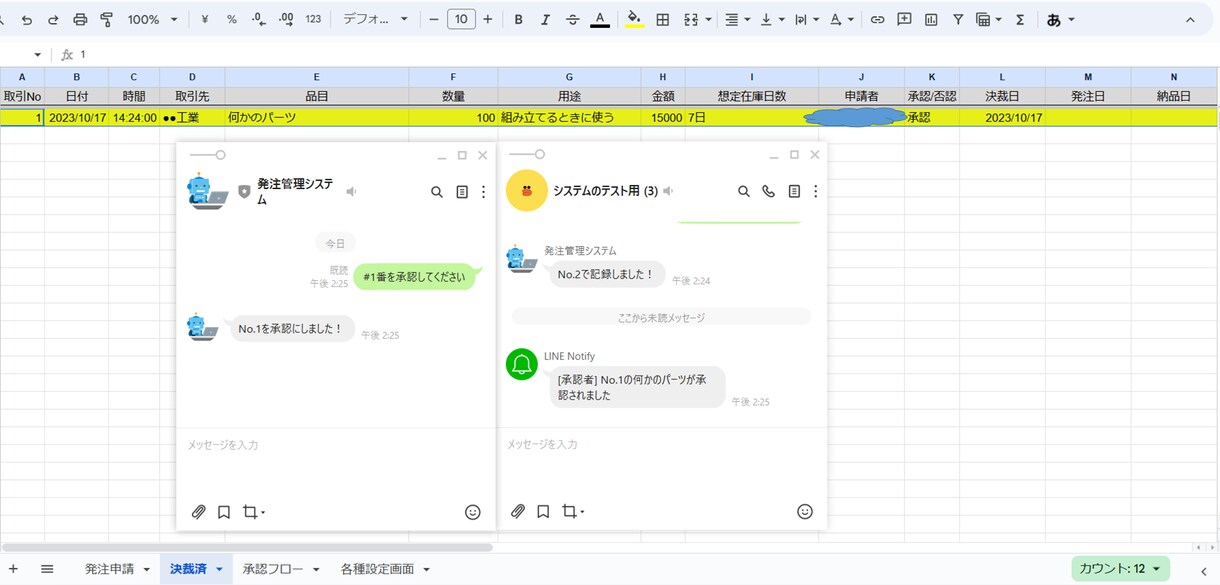1220x585 pixels.
Task: Open the text wrapping dropdown
Action: click(807, 20)
